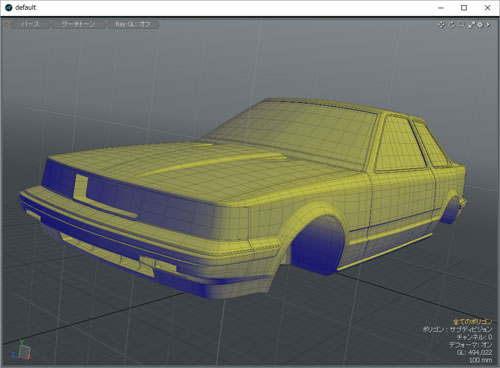Viewport: 500px width, 368px height.
Task: Open the viewport settings gear icon
Action: click(x=480, y=25)
